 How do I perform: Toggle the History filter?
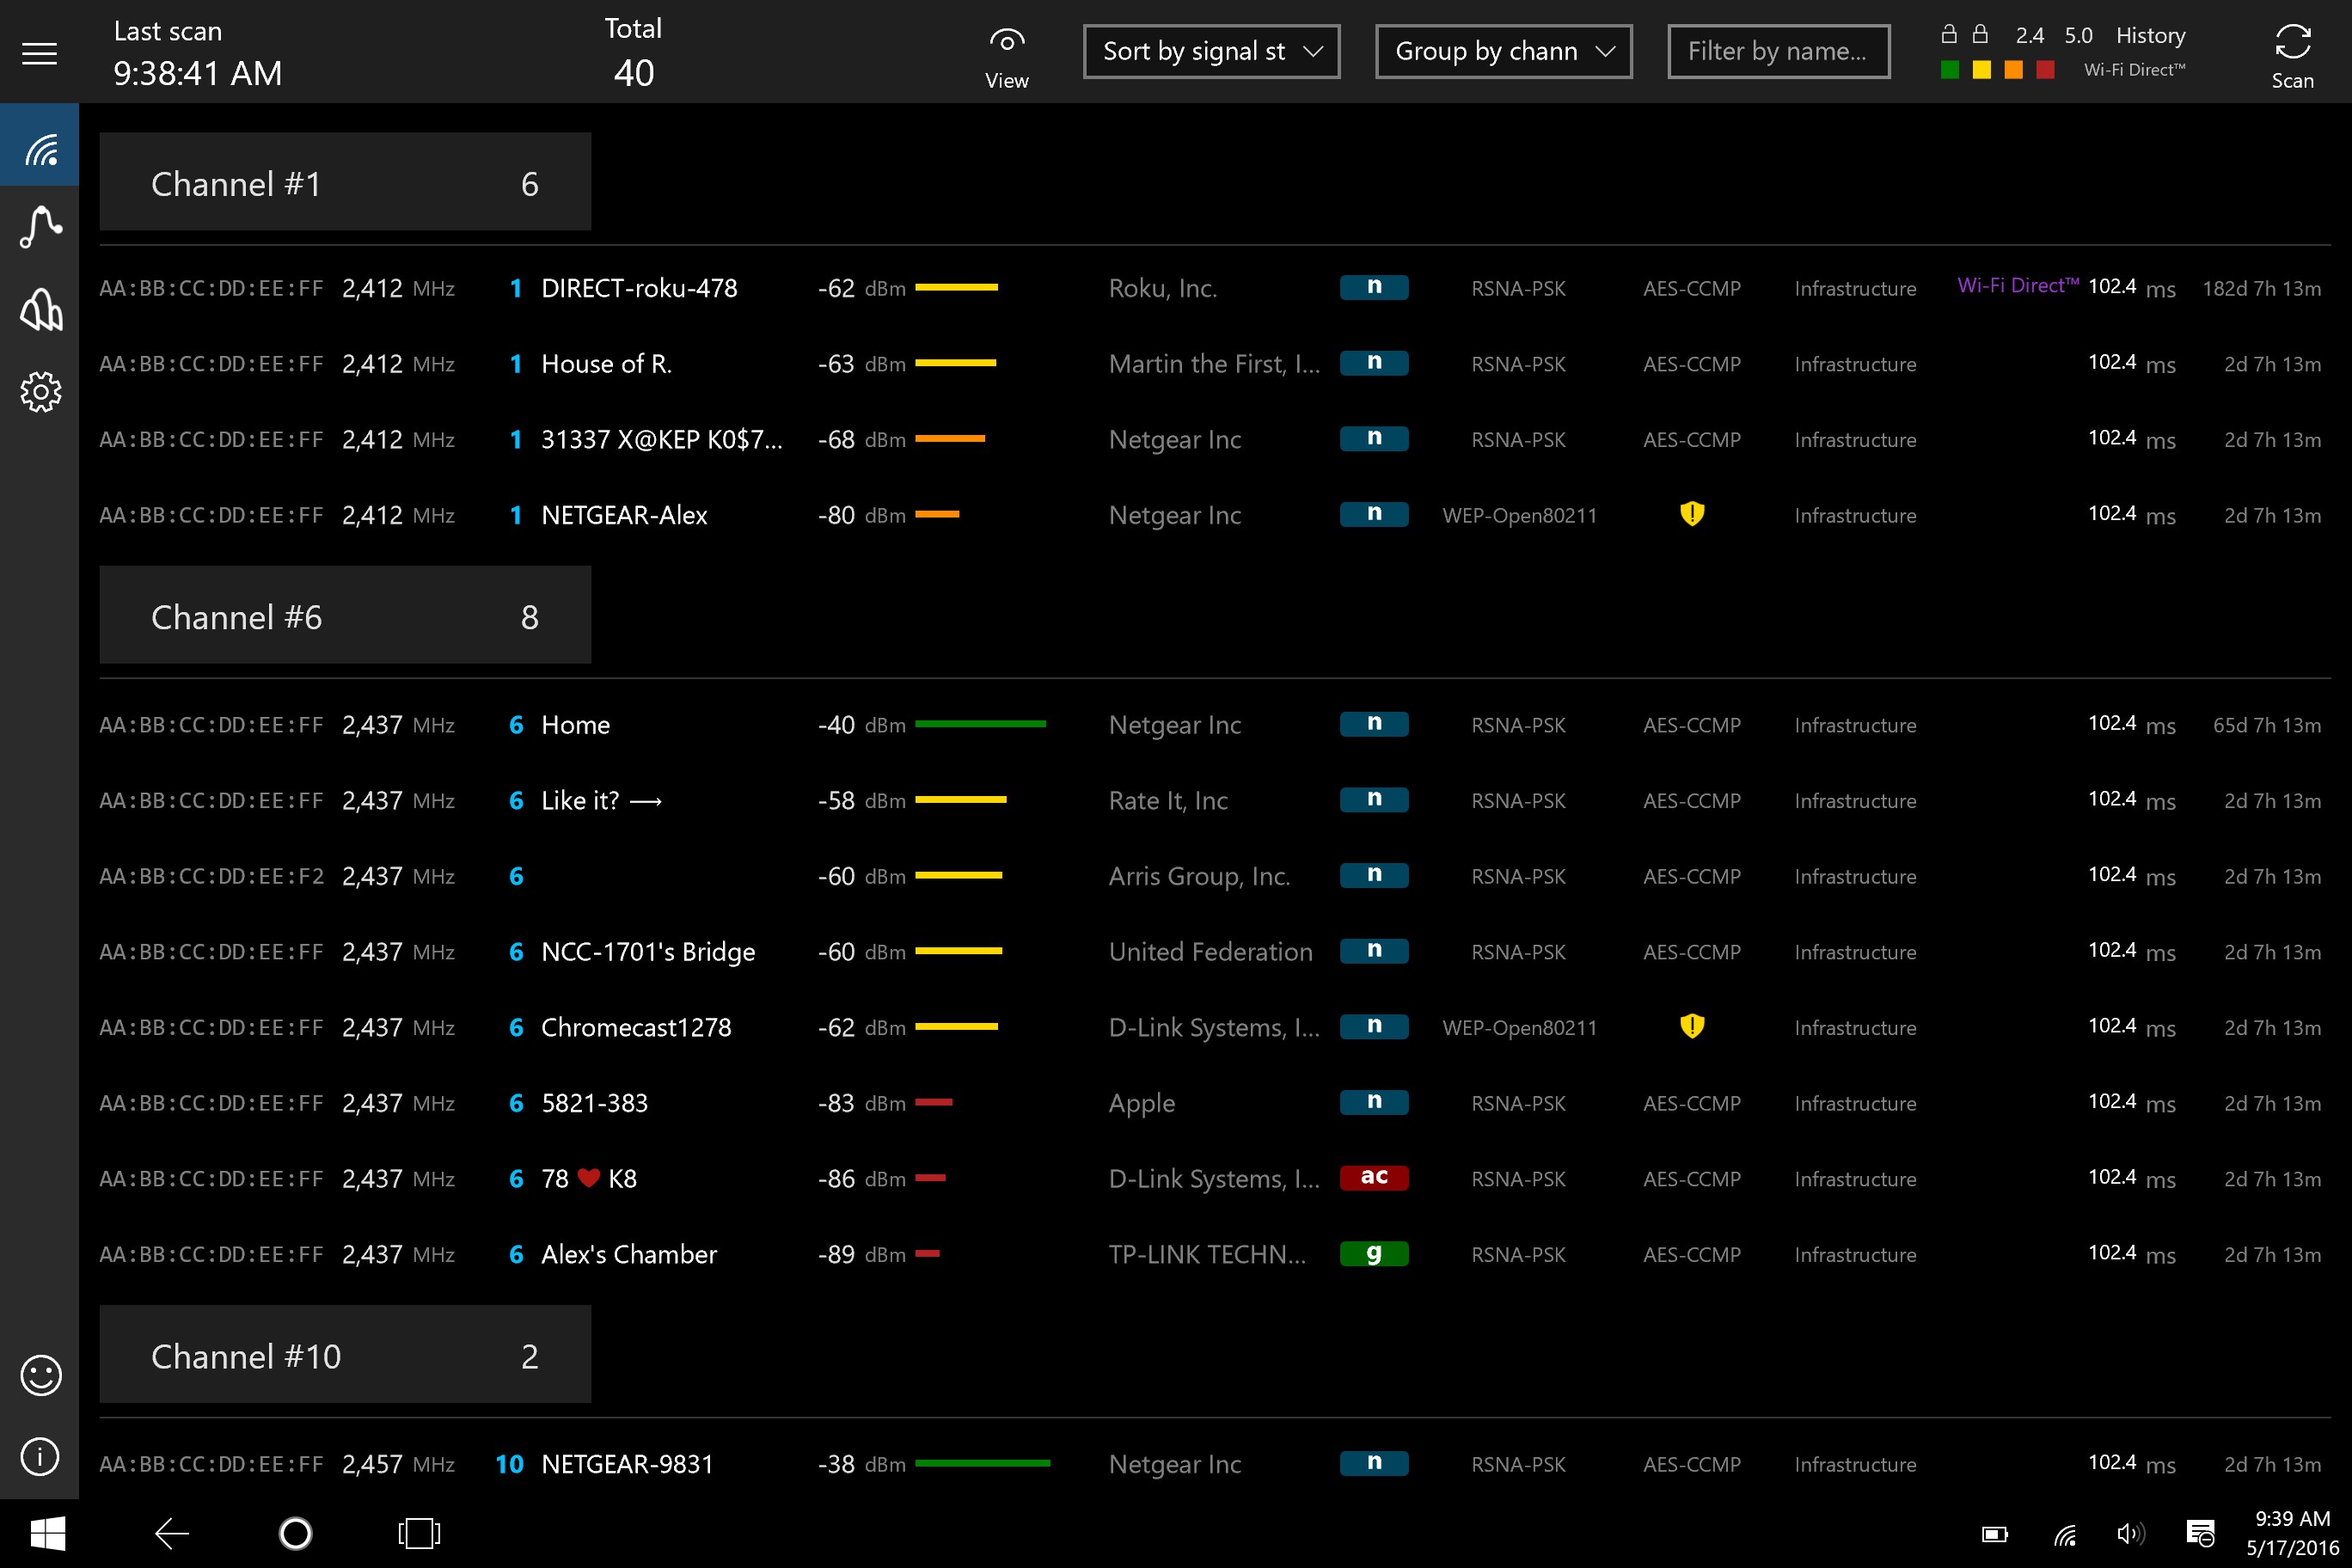(2150, 35)
